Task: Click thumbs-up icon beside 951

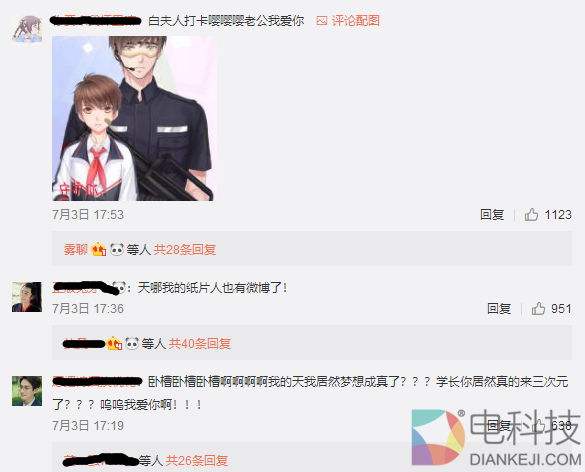Action: pos(538,309)
